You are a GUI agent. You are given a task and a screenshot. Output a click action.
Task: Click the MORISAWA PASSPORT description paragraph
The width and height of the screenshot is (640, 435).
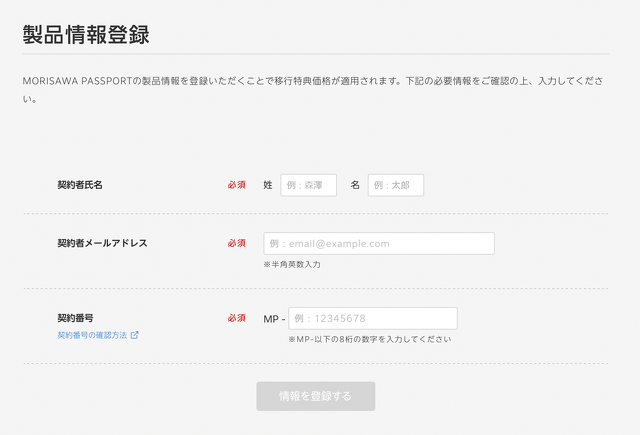312,79
